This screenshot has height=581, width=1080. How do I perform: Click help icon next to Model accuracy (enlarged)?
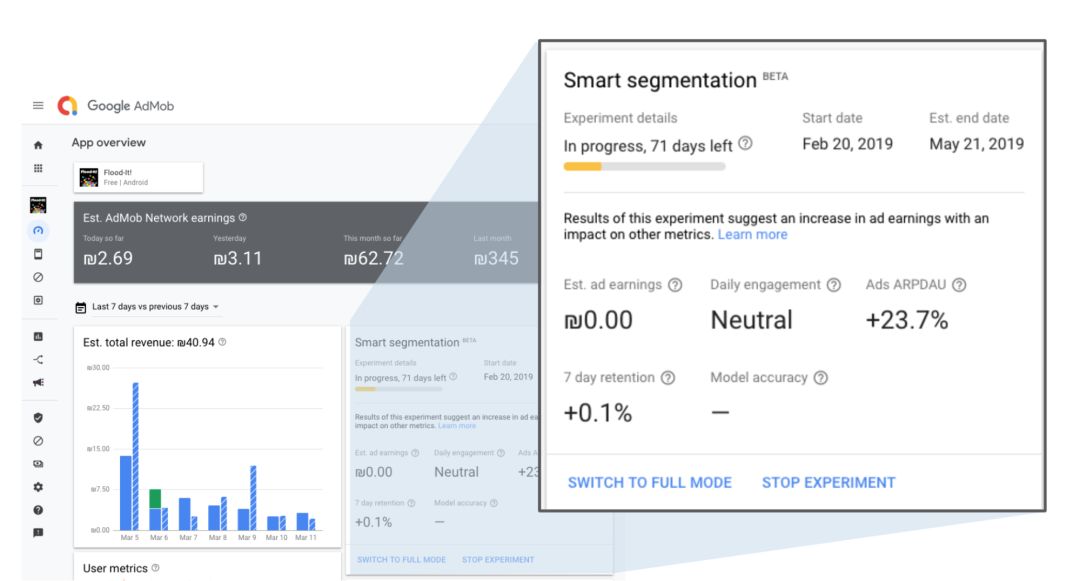pos(820,378)
